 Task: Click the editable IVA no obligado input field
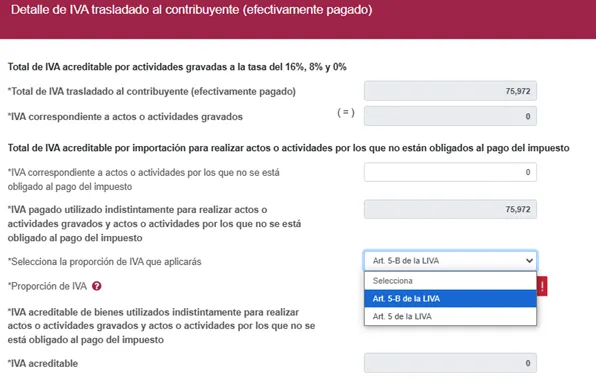point(450,172)
